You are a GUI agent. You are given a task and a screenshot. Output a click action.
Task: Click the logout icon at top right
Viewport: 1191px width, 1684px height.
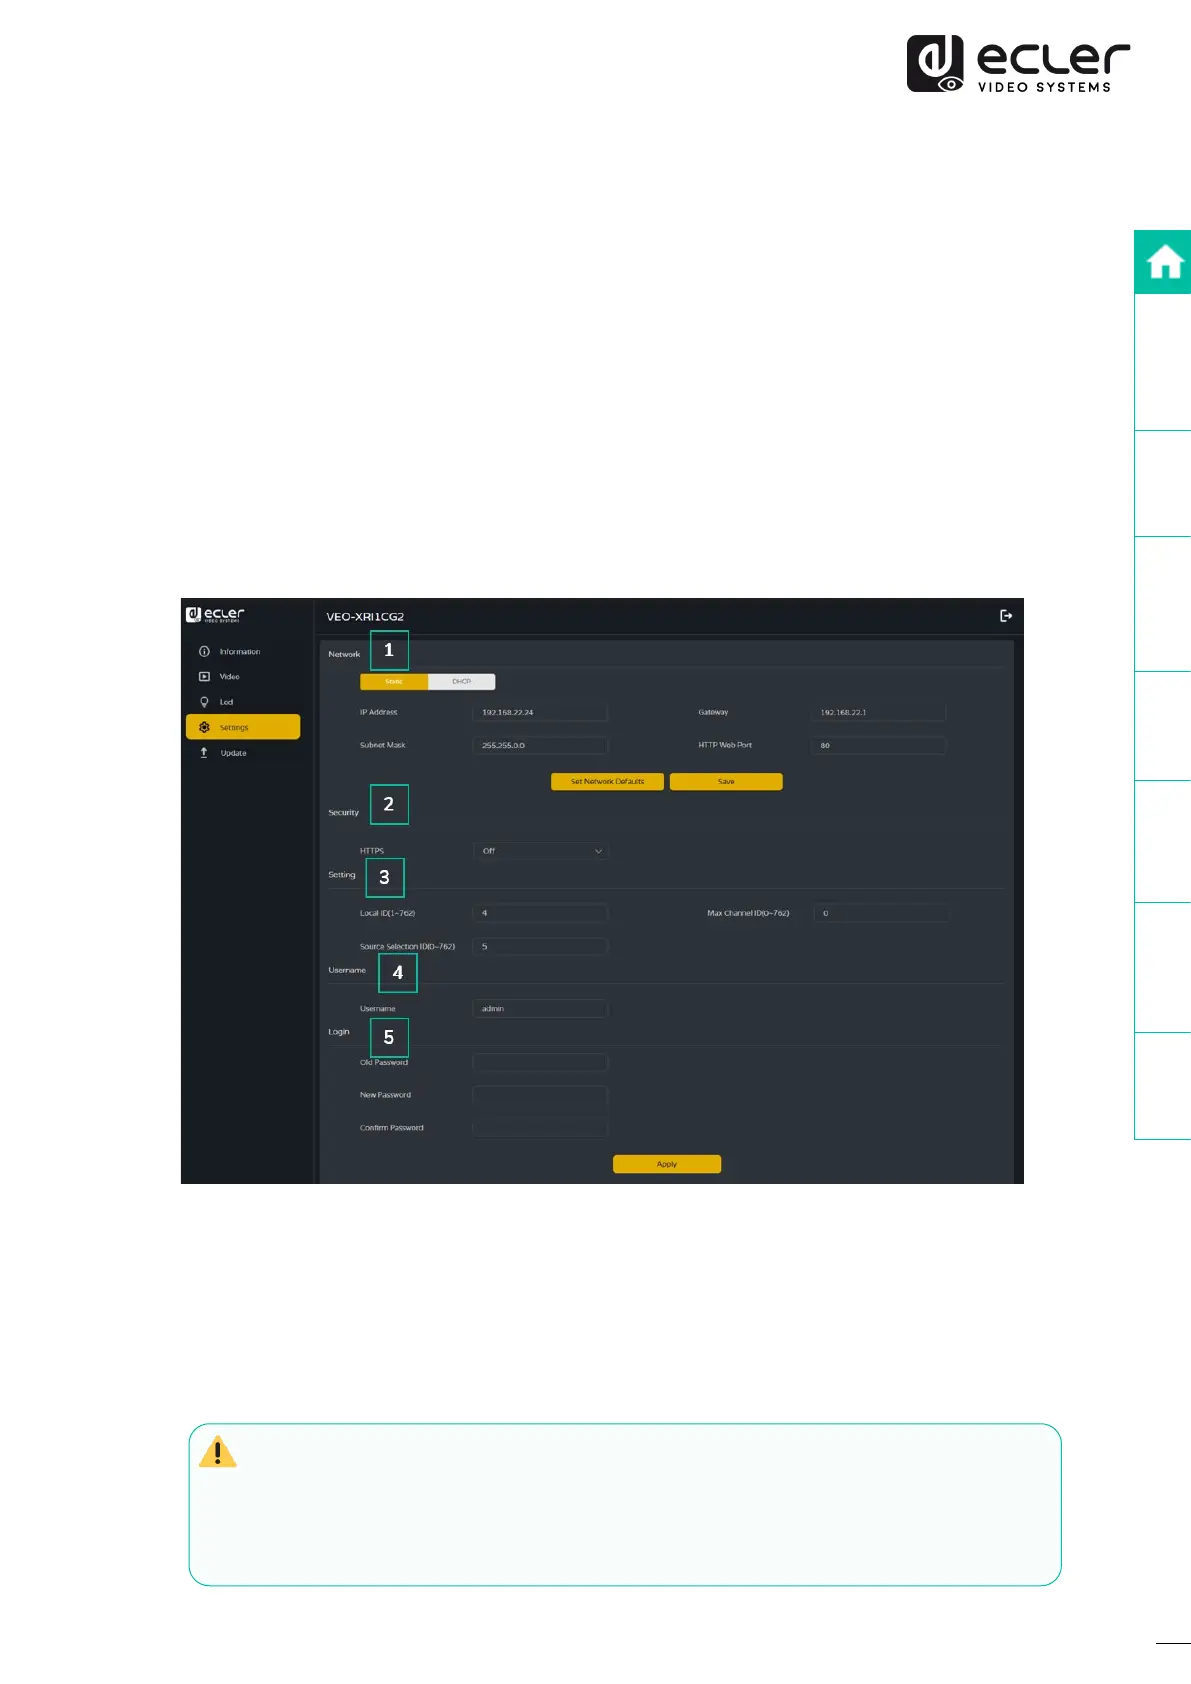[x=1006, y=616]
